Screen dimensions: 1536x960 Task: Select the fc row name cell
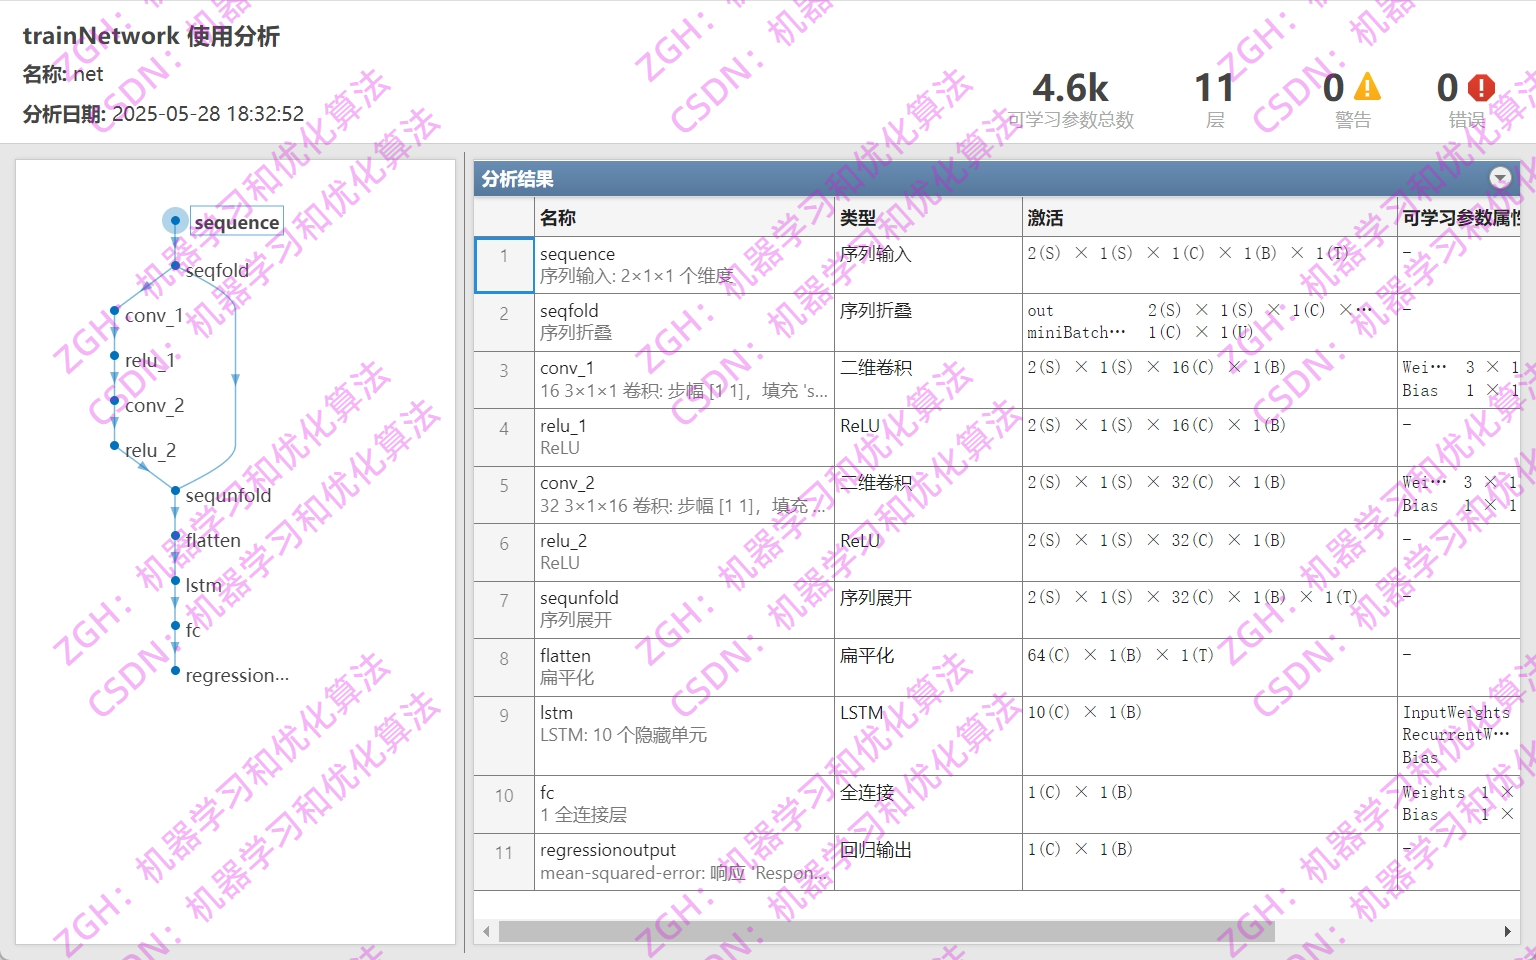click(x=684, y=804)
